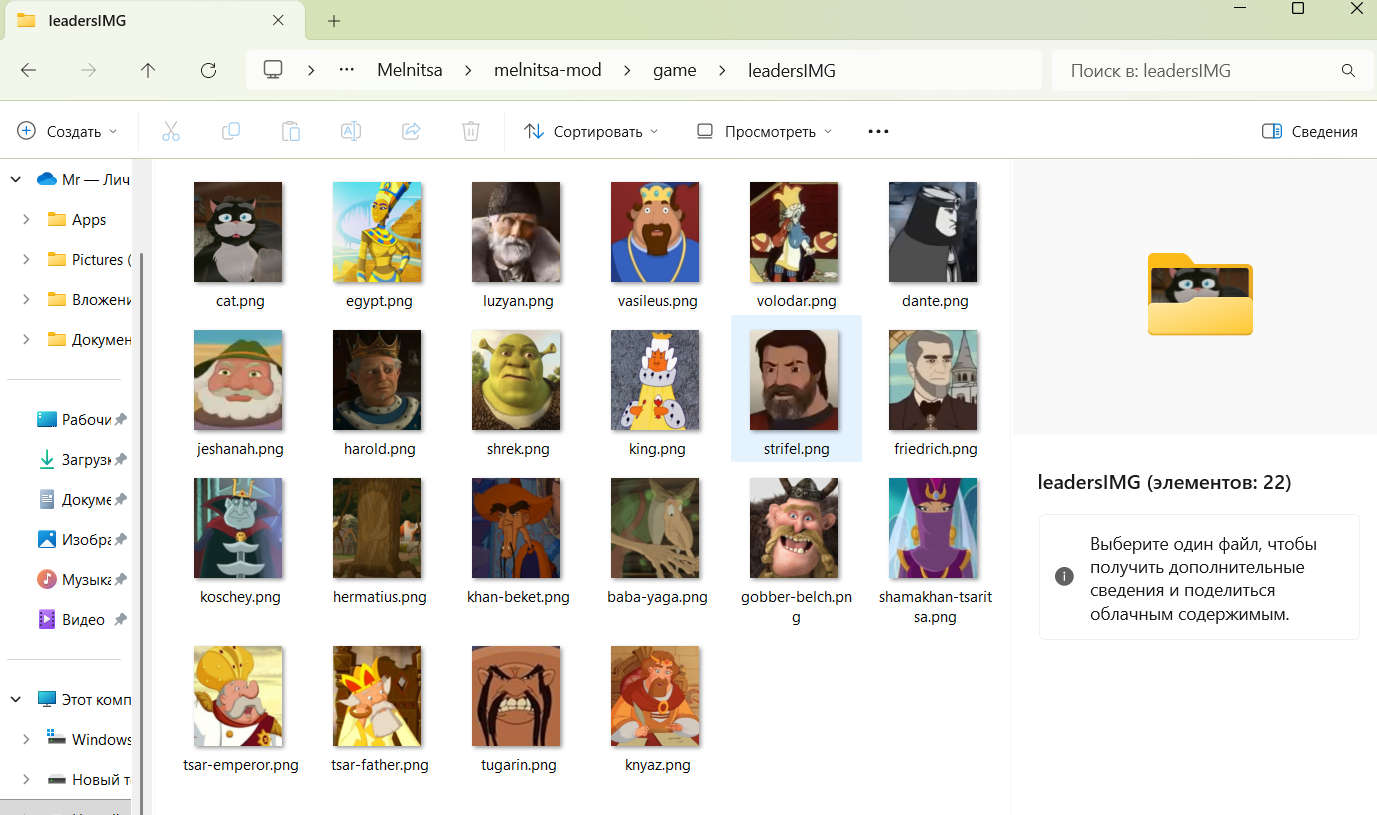Select the shrek.png thumbnail
The height and width of the screenshot is (815, 1377).
(x=516, y=380)
